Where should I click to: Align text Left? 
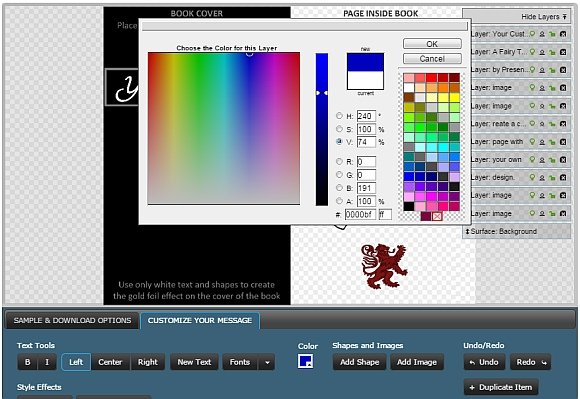(x=76, y=362)
